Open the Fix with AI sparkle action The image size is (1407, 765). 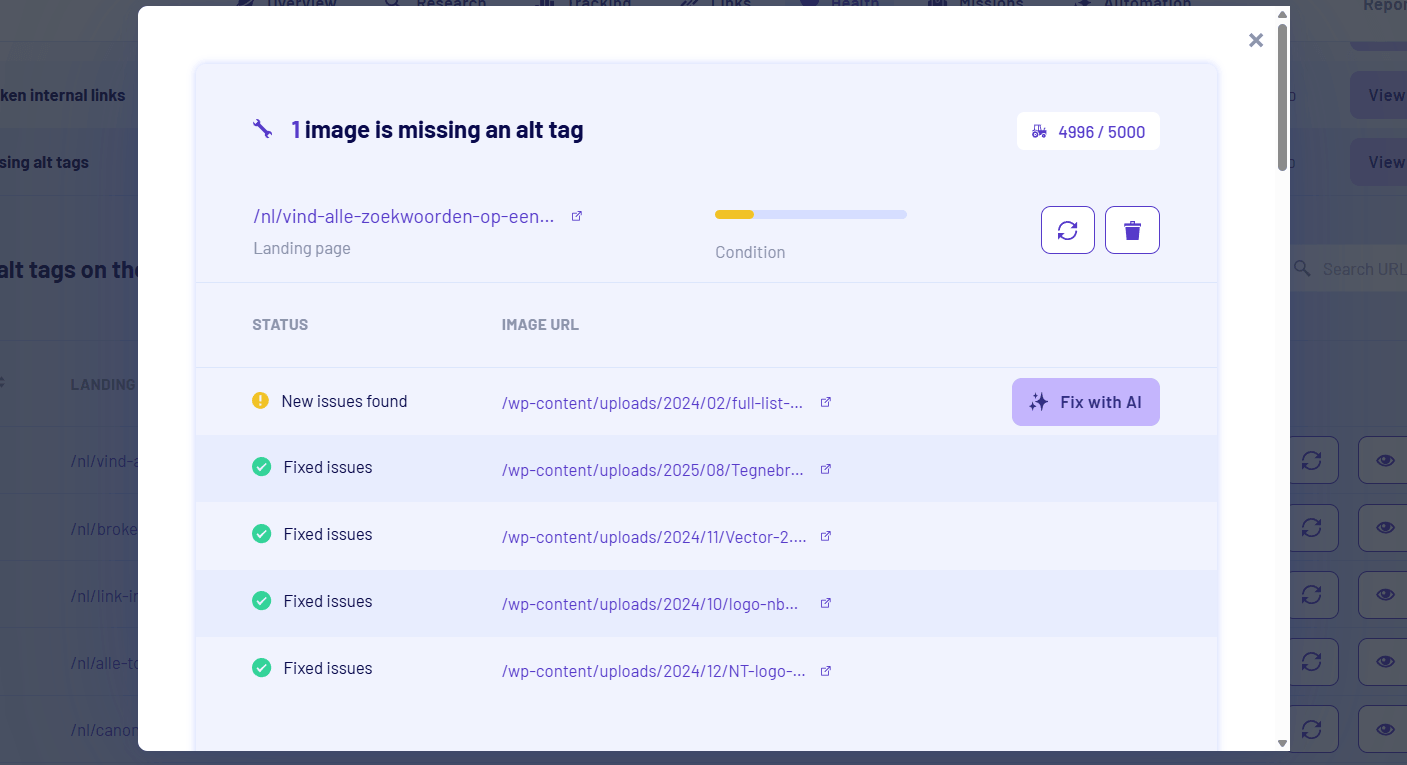pos(1085,401)
